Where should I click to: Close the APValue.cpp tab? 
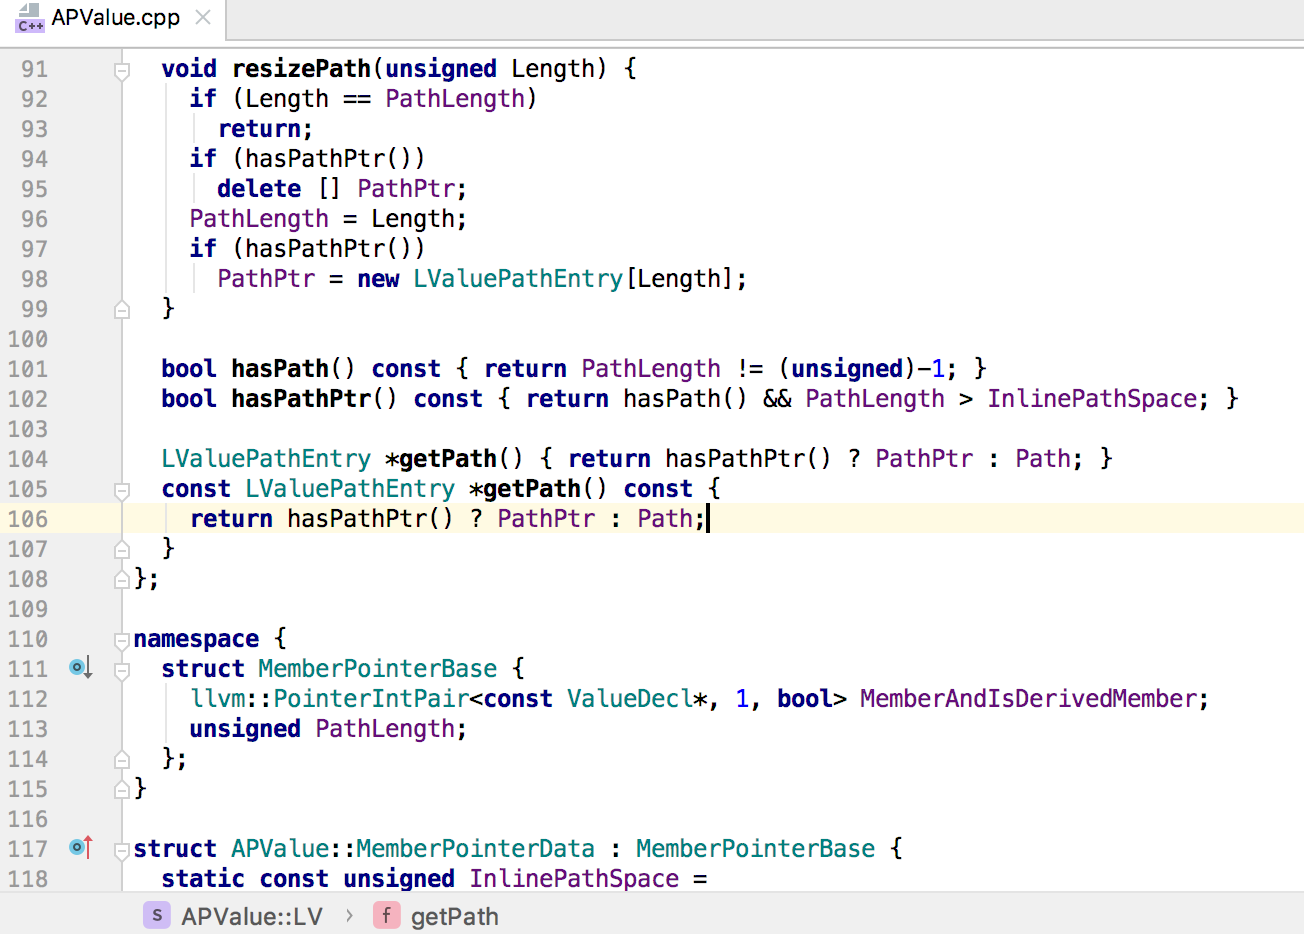(203, 17)
